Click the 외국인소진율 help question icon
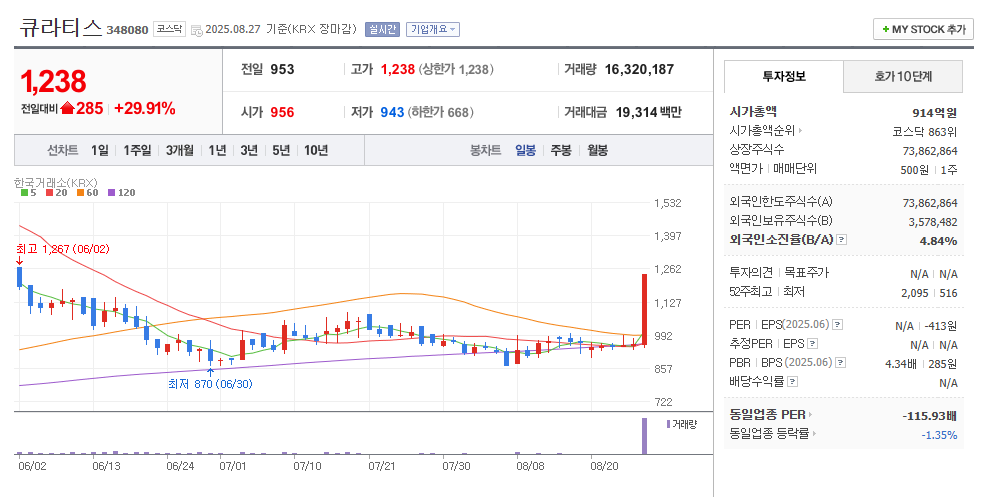The height and width of the screenshot is (497, 993). click(x=842, y=239)
